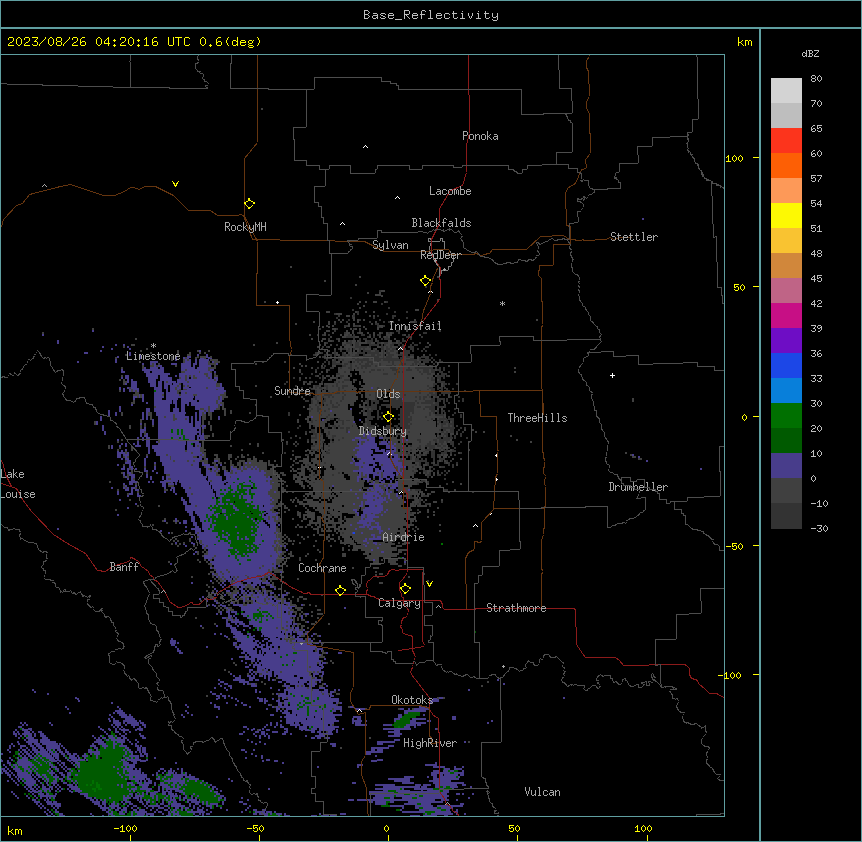Click the km label in the bottom left
This screenshot has height=842, width=862.
pyautogui.click(x=15, y=830)
